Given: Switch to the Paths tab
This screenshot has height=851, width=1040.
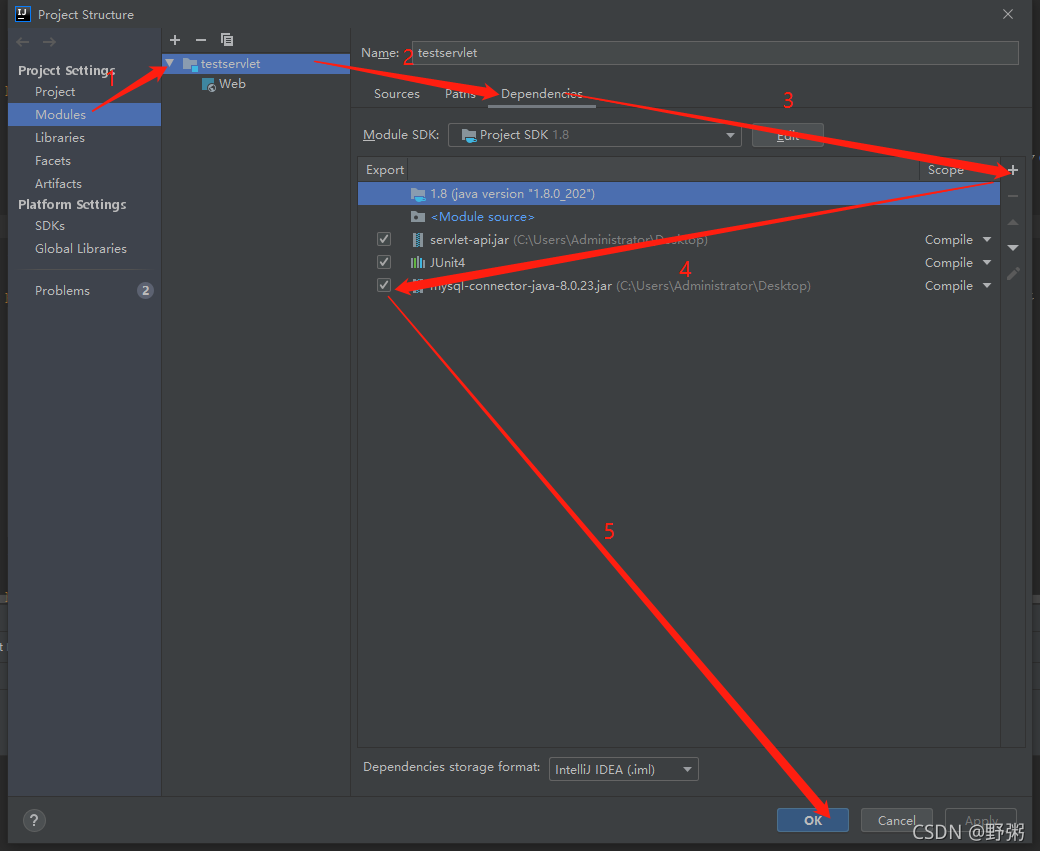Looking at the screenshot, I should point(460,94).
